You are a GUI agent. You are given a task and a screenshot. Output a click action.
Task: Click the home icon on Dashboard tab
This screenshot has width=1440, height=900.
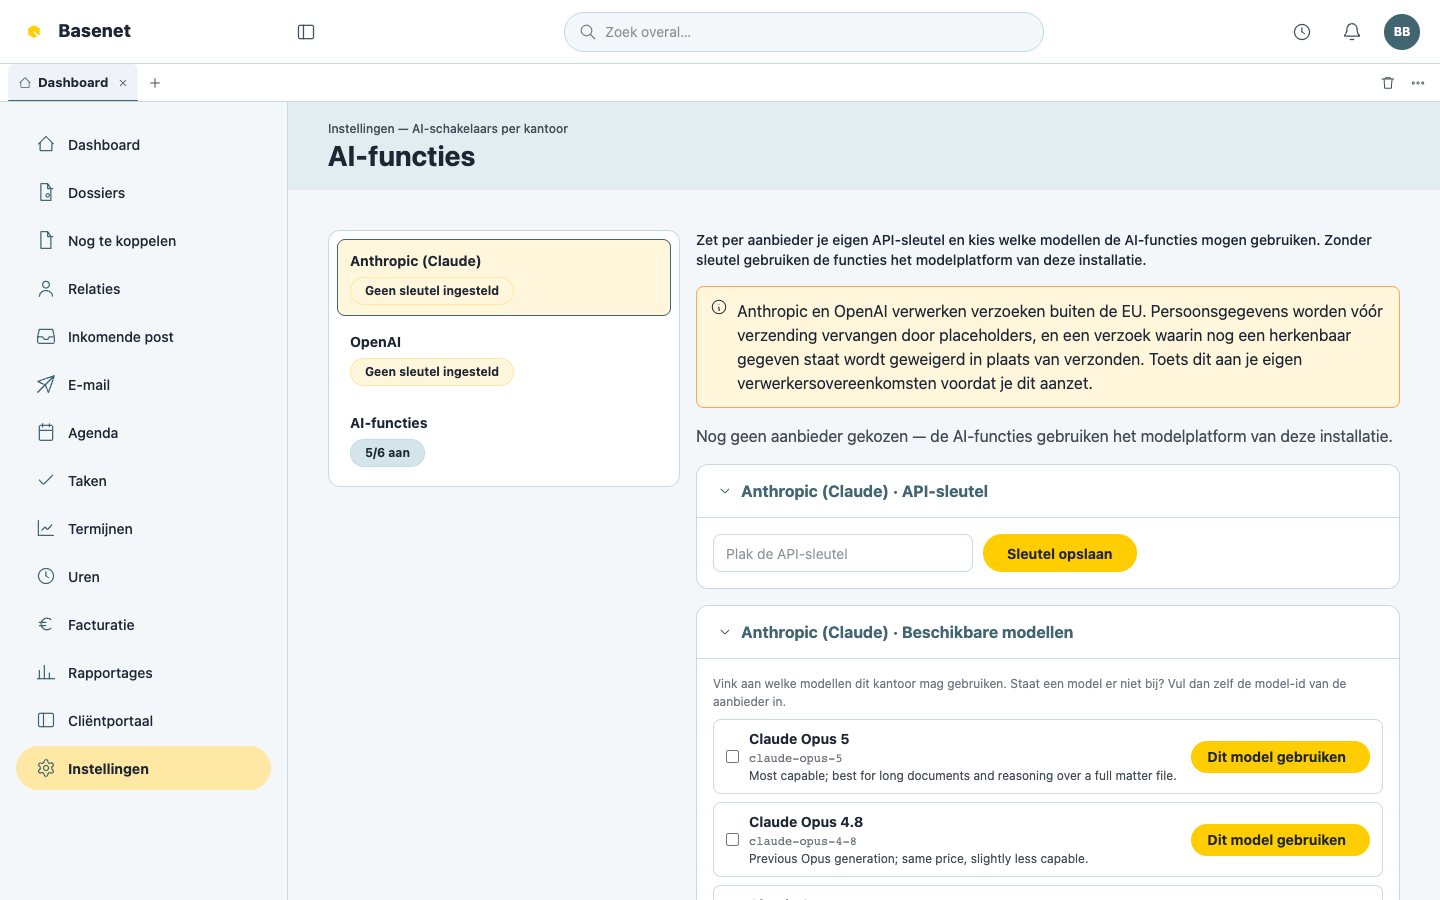[25, 83]
